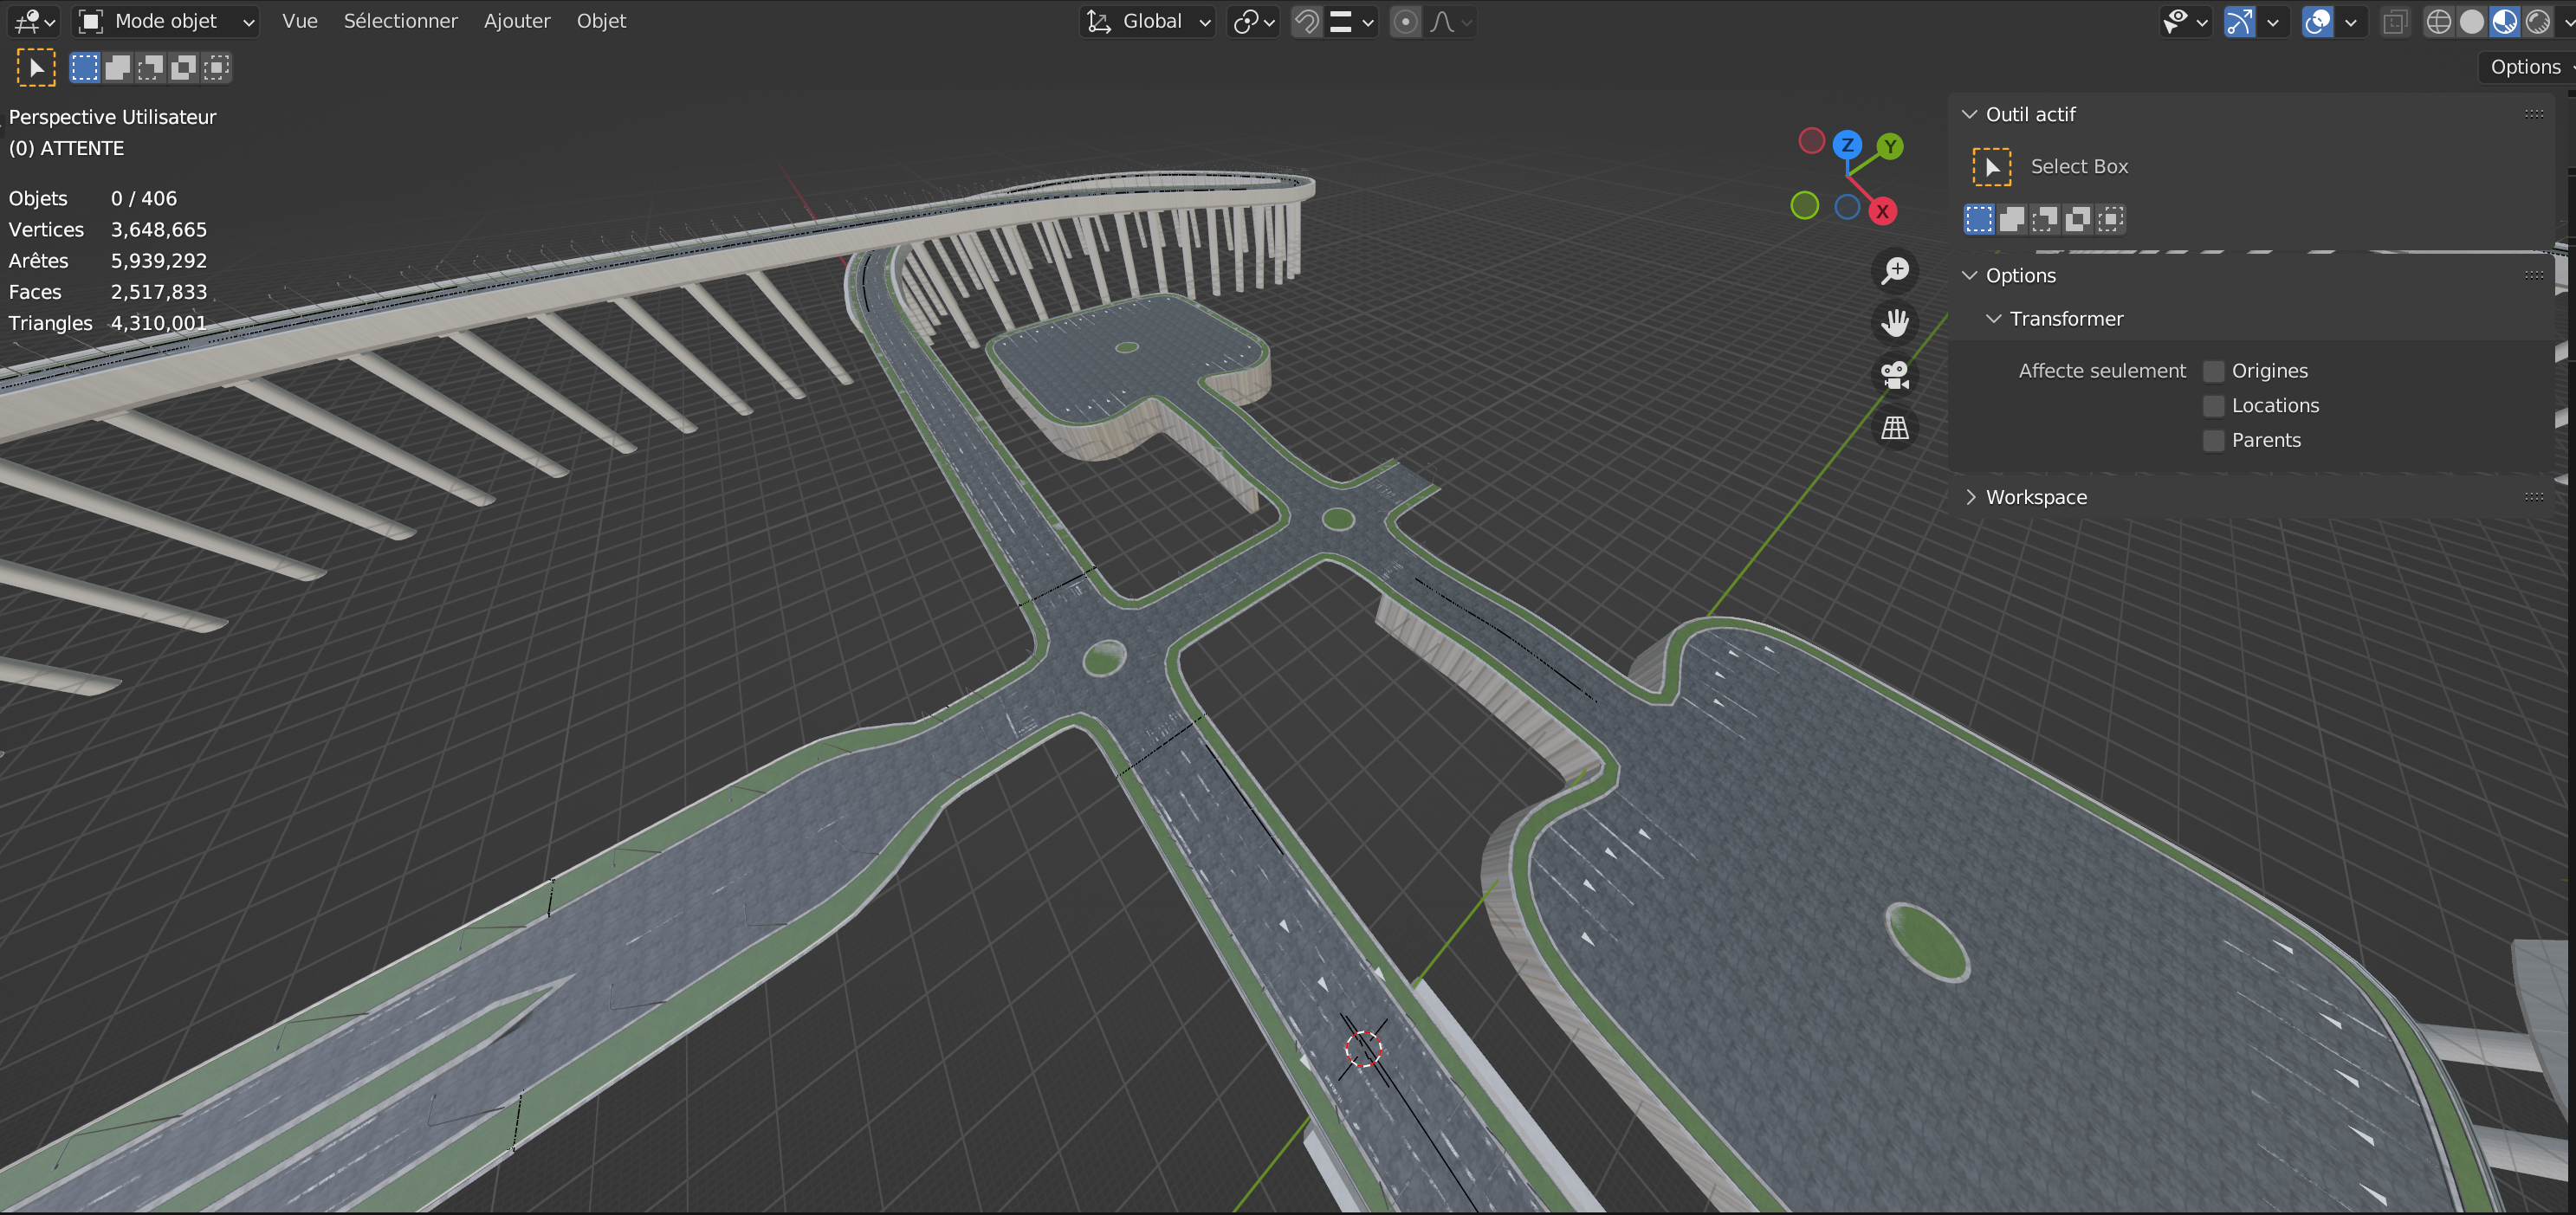The width and height of the screenshot is (2576, 1215).
Task: Expand the Workspace panel
Action: (x=1970, y=497)
